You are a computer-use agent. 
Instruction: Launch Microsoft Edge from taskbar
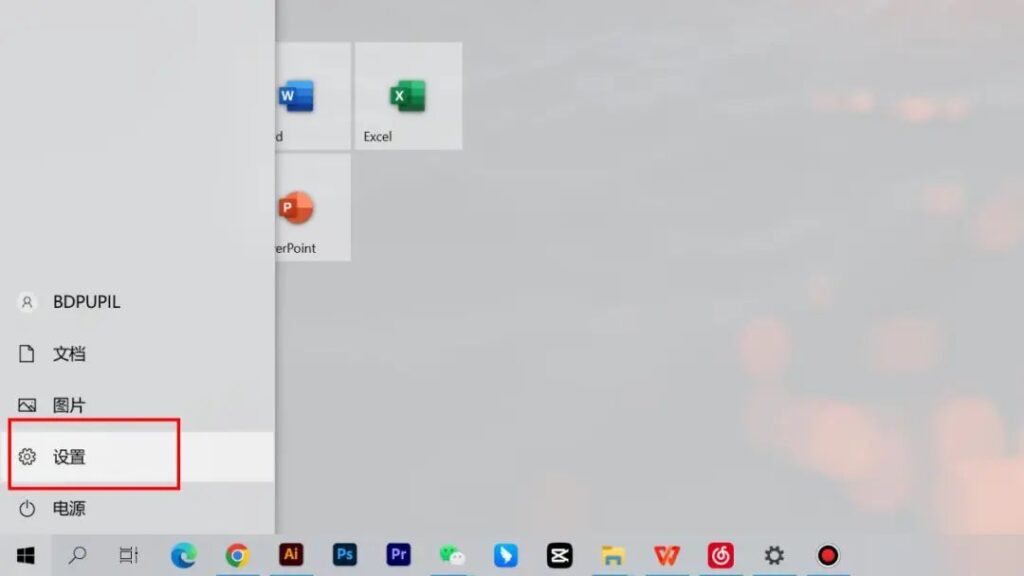tap(184, 556)
